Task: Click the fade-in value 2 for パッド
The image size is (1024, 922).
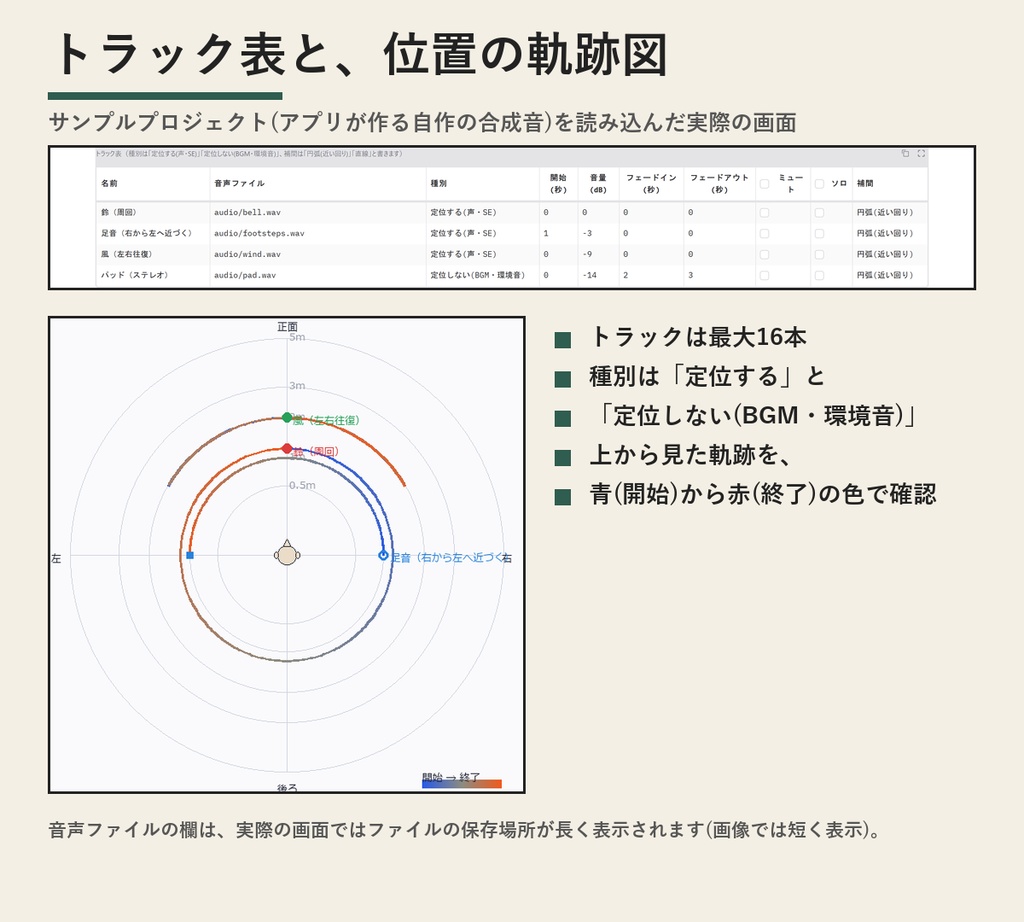Action: coord(651,276)
